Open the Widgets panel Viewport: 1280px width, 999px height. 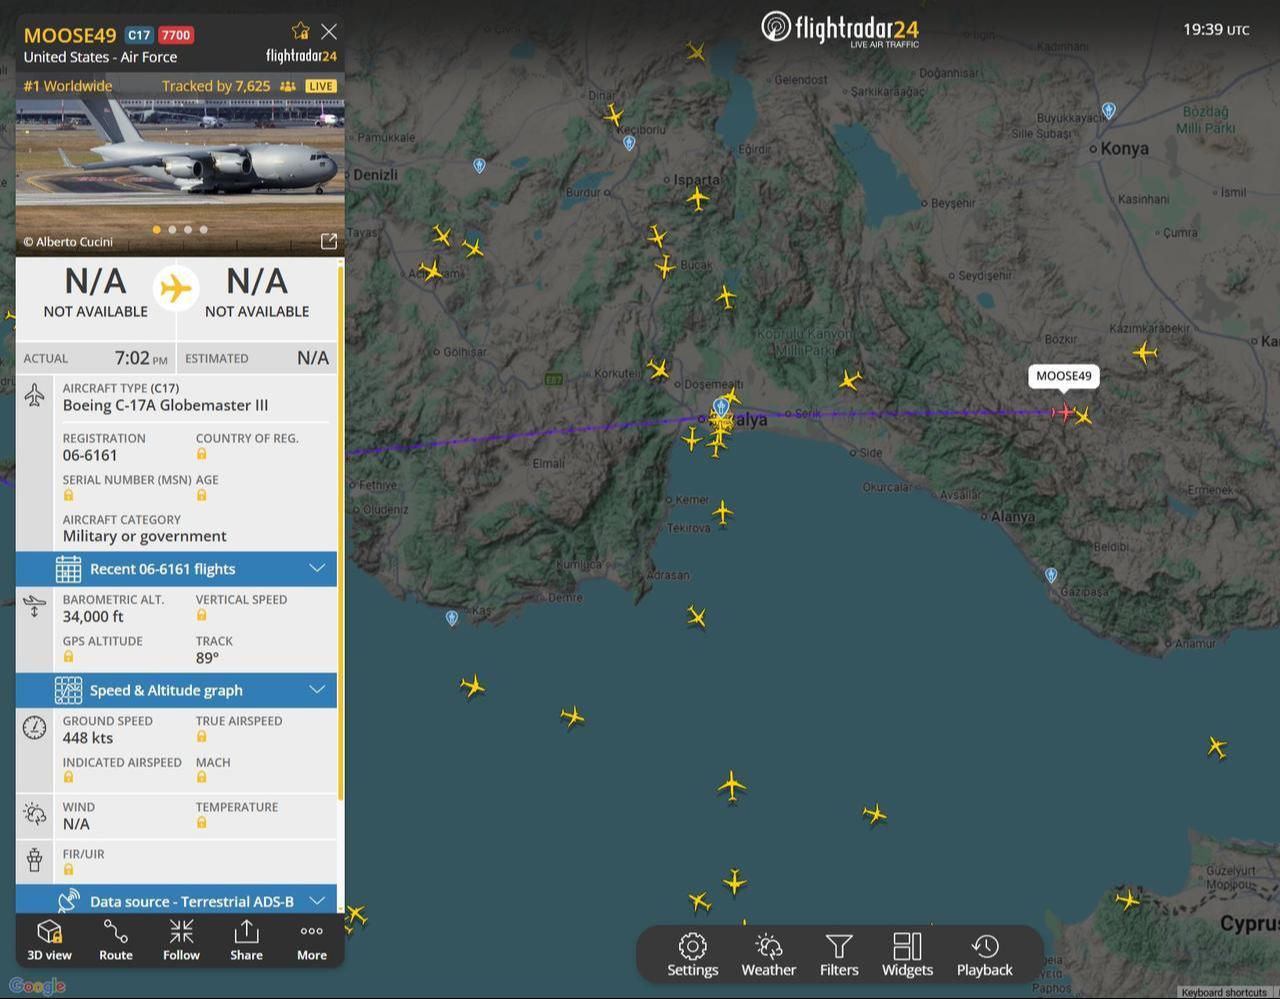(907, 955)
